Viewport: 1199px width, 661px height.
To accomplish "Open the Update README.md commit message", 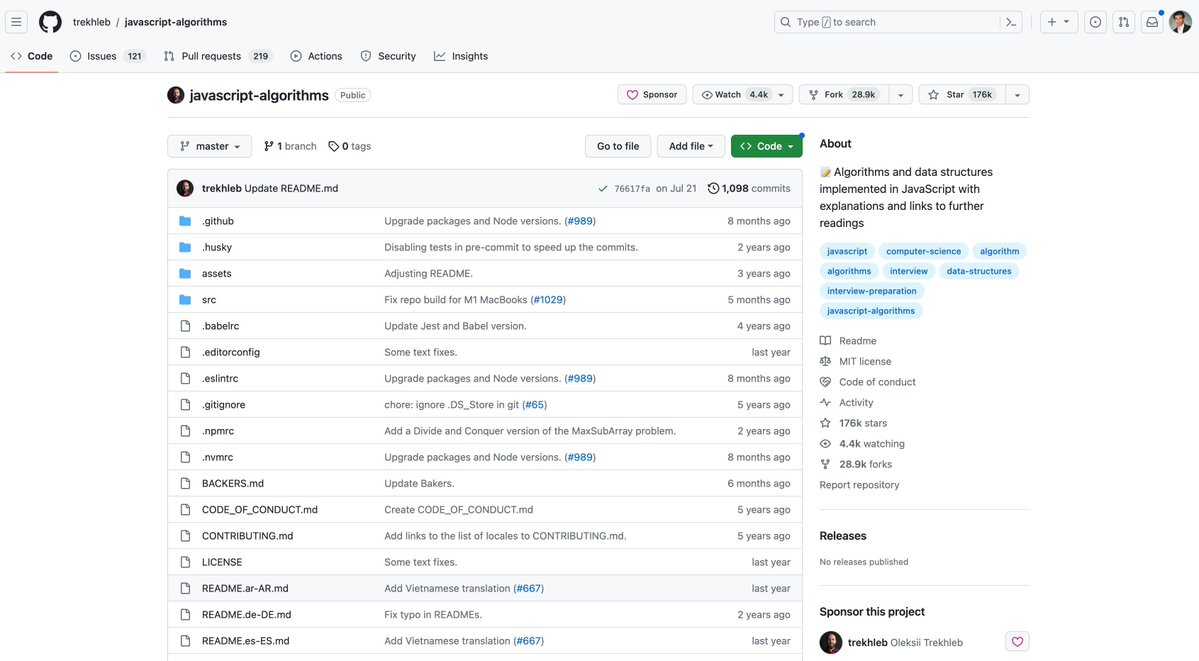I will pos(291,188).
